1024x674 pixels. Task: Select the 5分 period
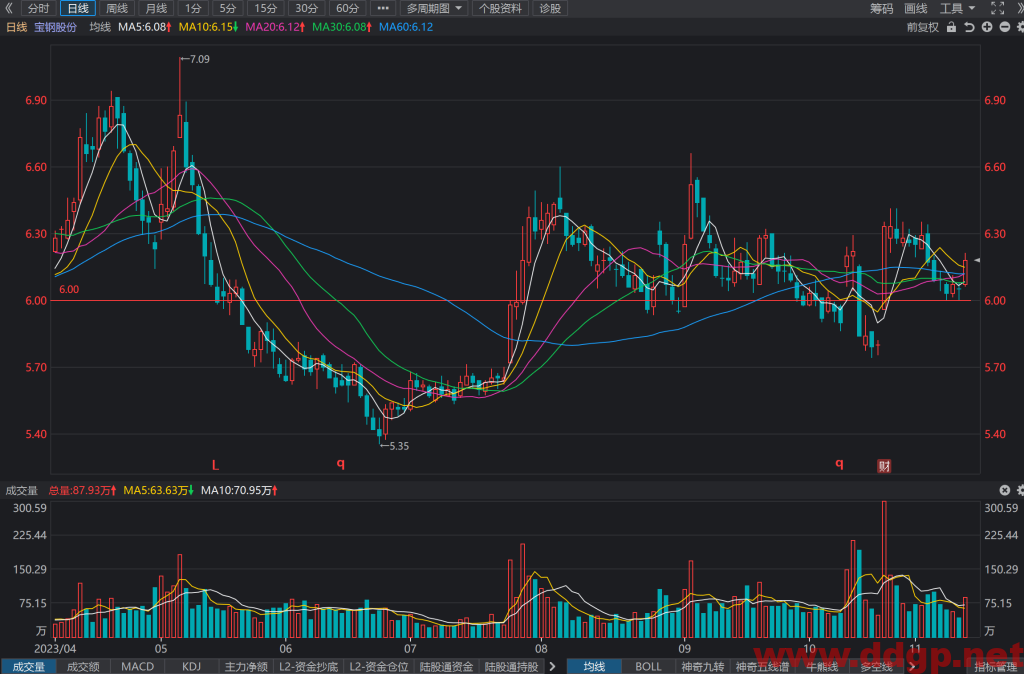pyautogui.click(x=227, y=8)
